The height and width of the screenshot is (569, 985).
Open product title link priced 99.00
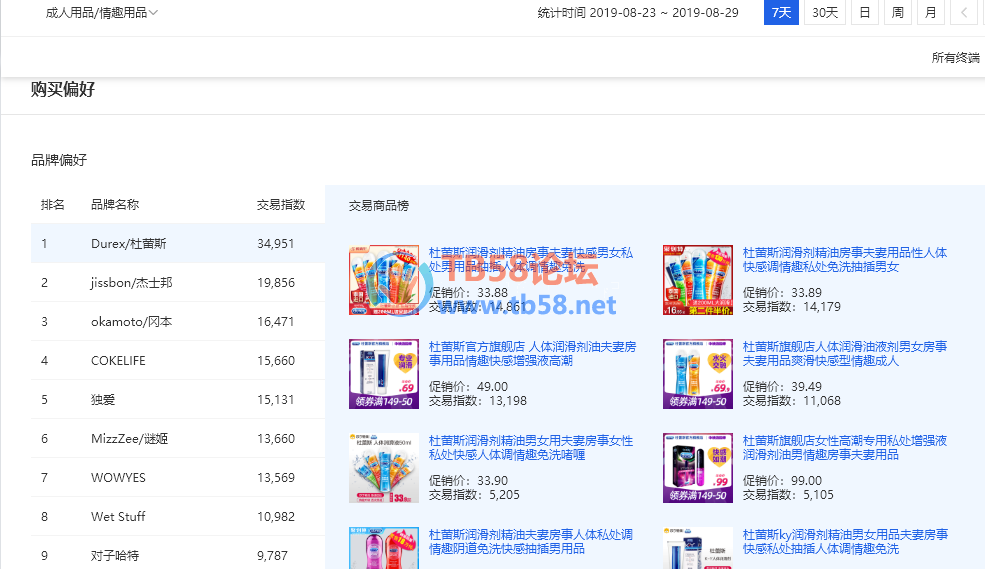coord(845,448)
